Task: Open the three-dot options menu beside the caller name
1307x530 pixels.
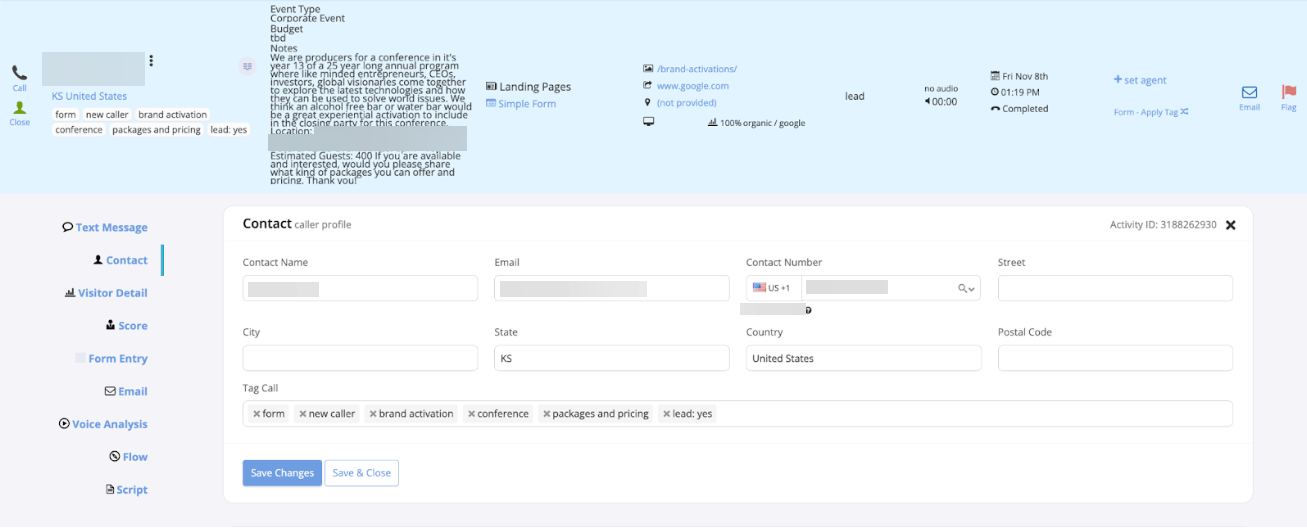Action: 151,61
